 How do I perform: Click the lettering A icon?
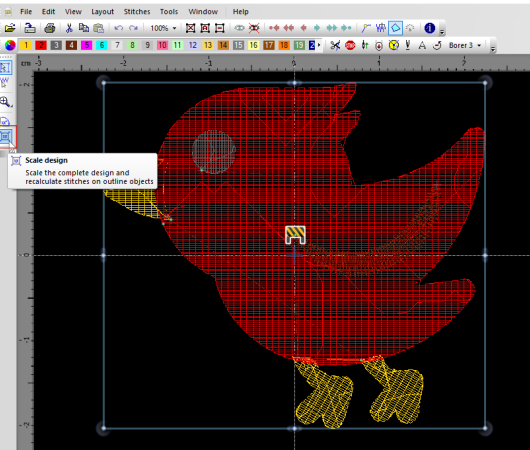pyautogui.click(x=422, y=45)
